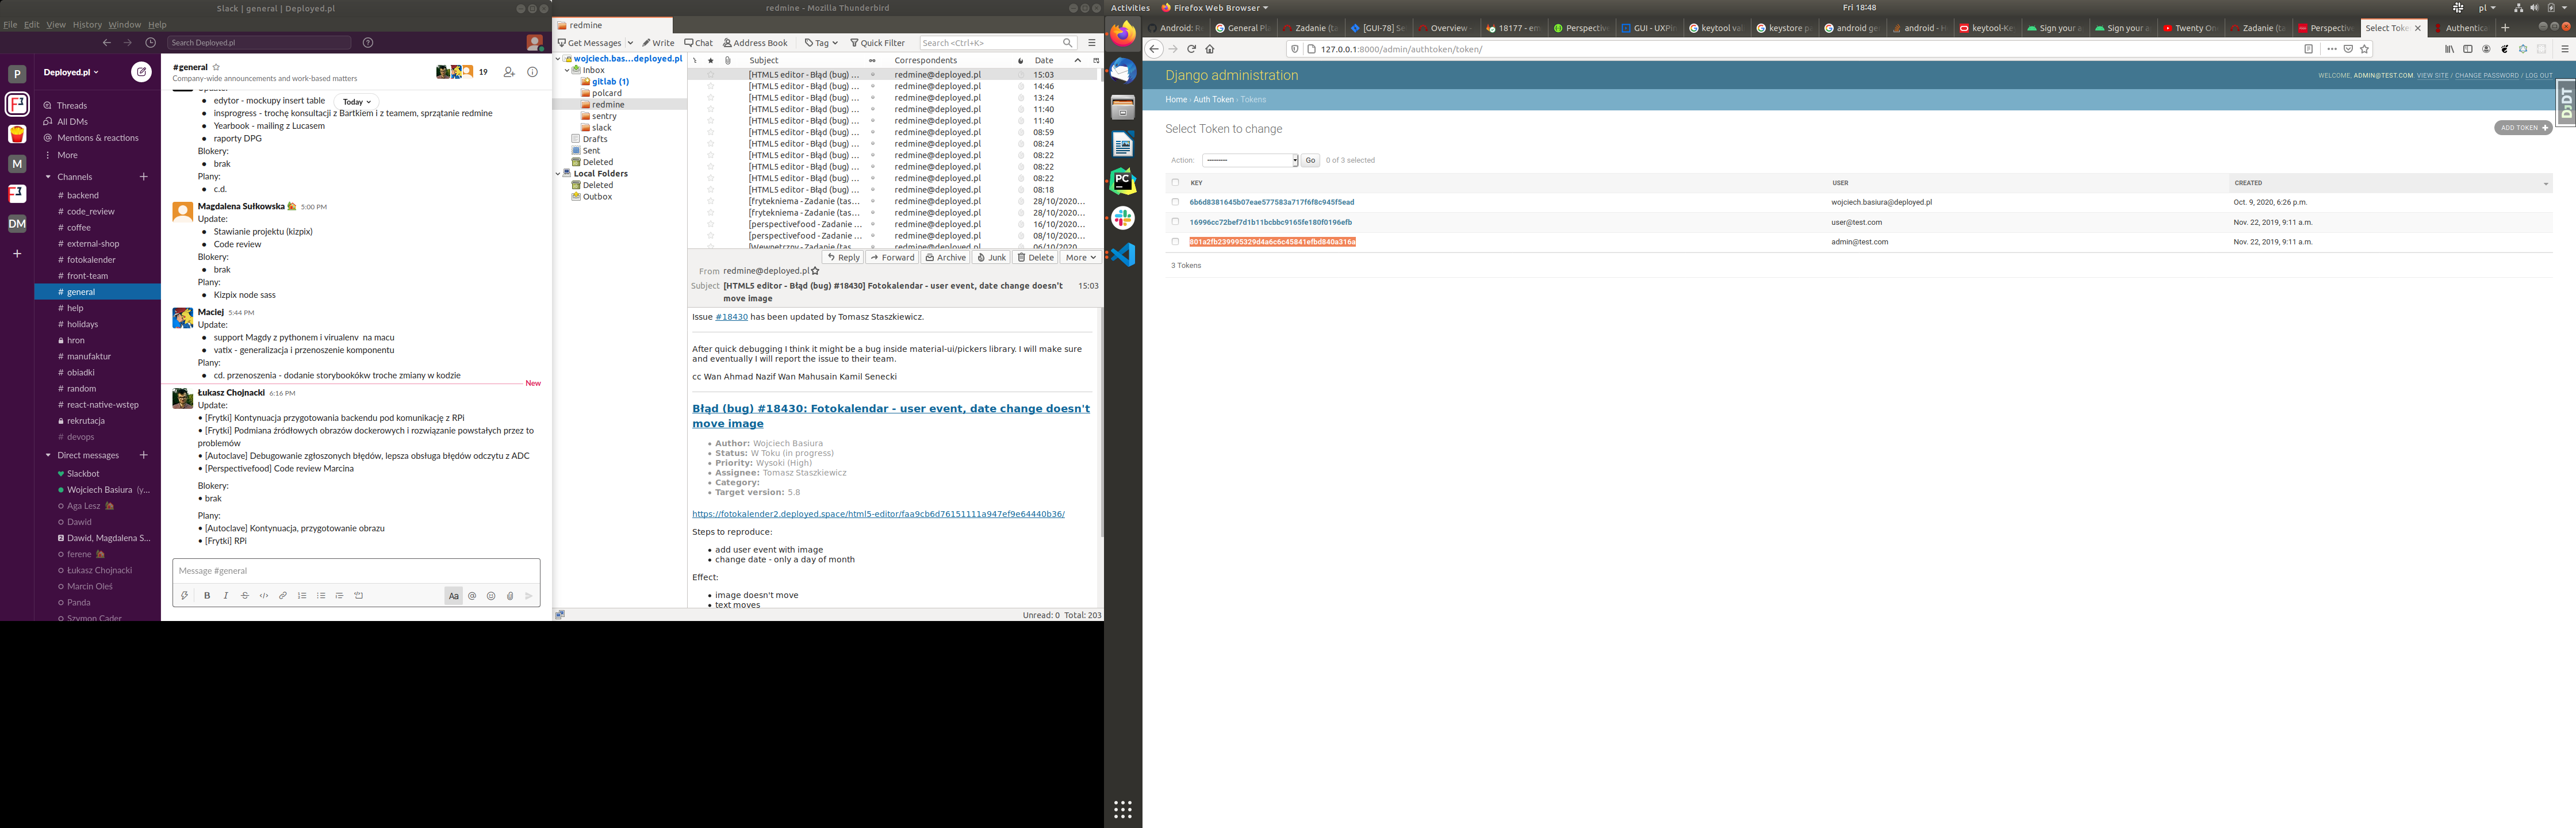The width and height of the screenshot is (2576, 828).
Task: Check the admin@test.com token row checkbox
Action: coord(1175,242)
